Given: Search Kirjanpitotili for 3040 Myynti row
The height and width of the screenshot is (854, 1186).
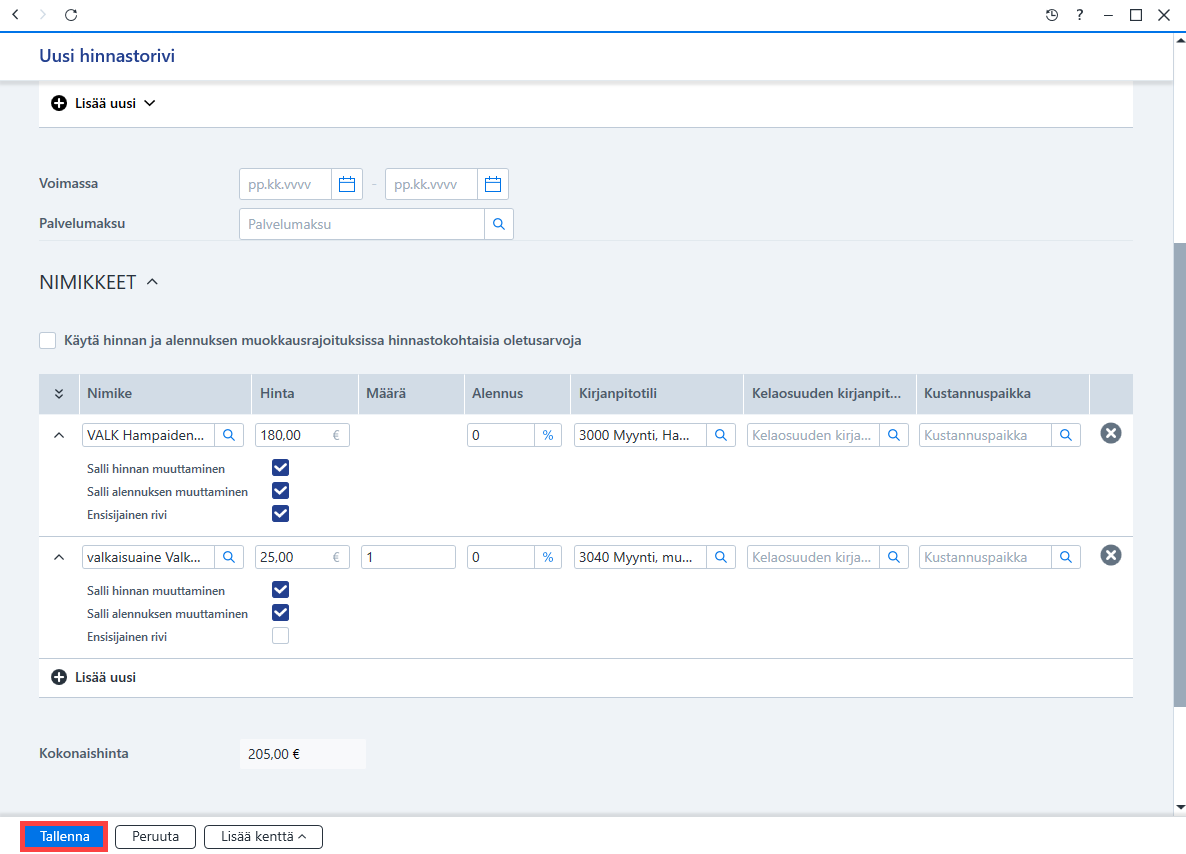Looking at the screenshot, I should (x=721, y=557).
